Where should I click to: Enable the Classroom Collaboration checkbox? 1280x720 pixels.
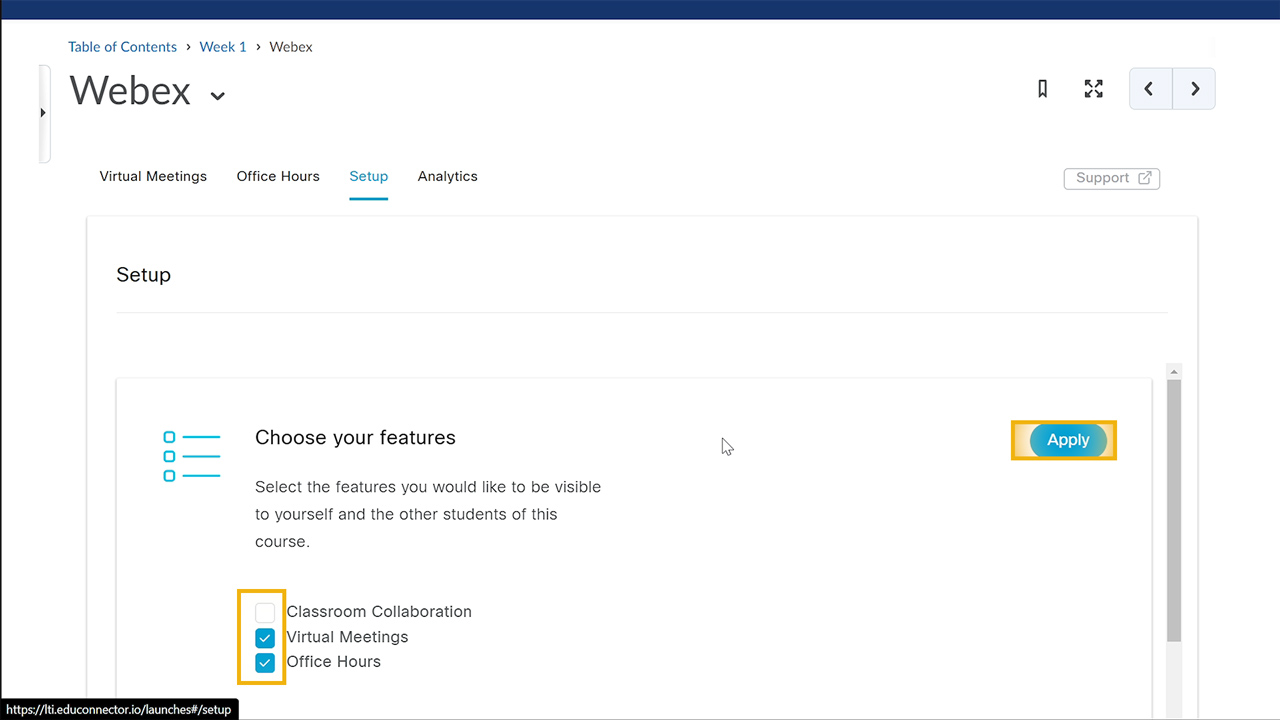(264, 612)
